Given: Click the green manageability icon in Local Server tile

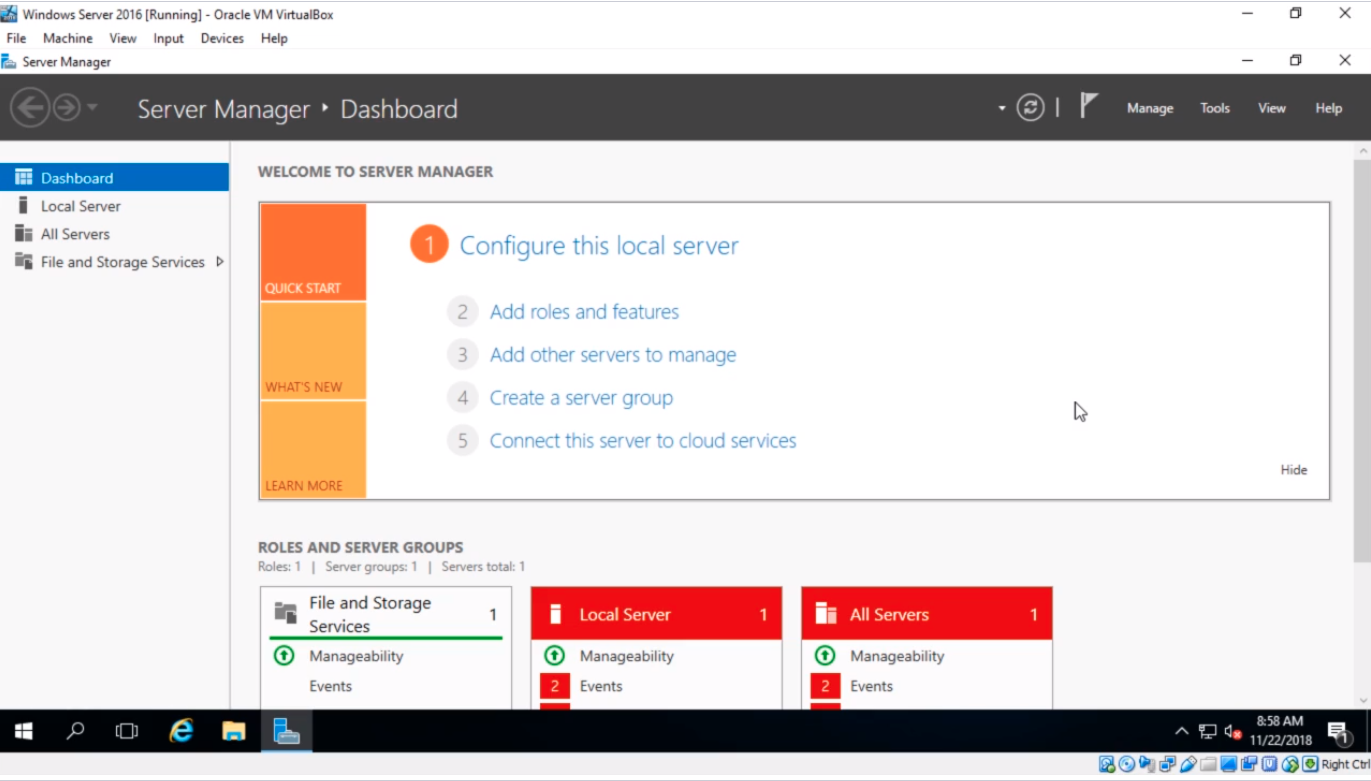Looking at the screenshot, I should (554, 656).
